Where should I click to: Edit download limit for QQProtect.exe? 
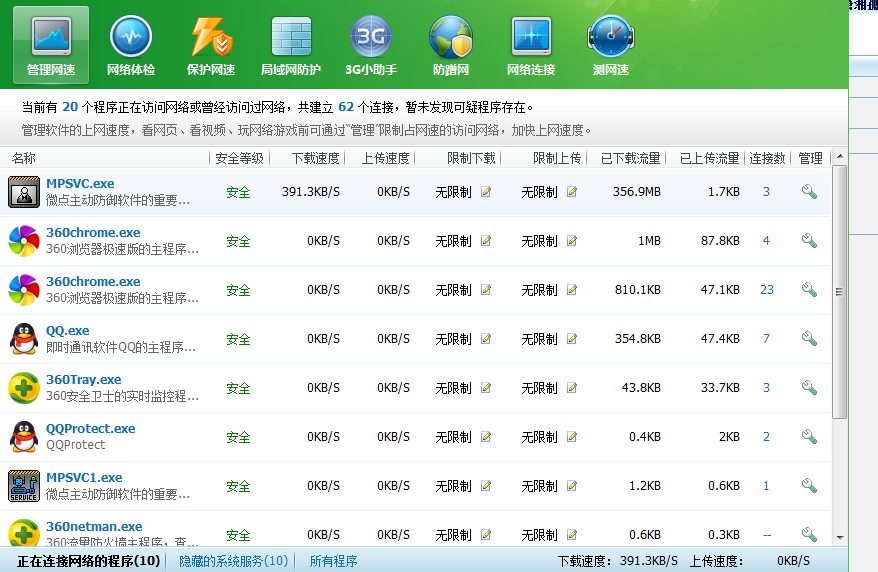coord(486,437)
